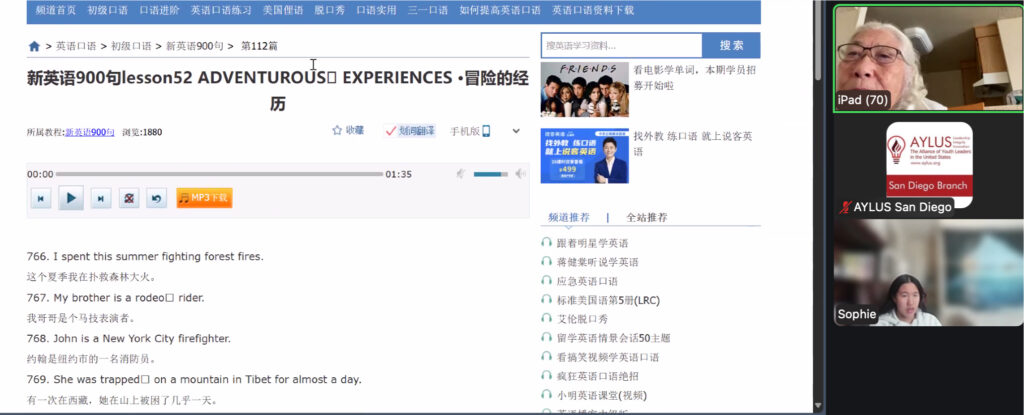Screen dimensions: 1024x415
Task: Click the 收藏 star favorite icon
Action: pyautogui.click(x=338, y=131)
